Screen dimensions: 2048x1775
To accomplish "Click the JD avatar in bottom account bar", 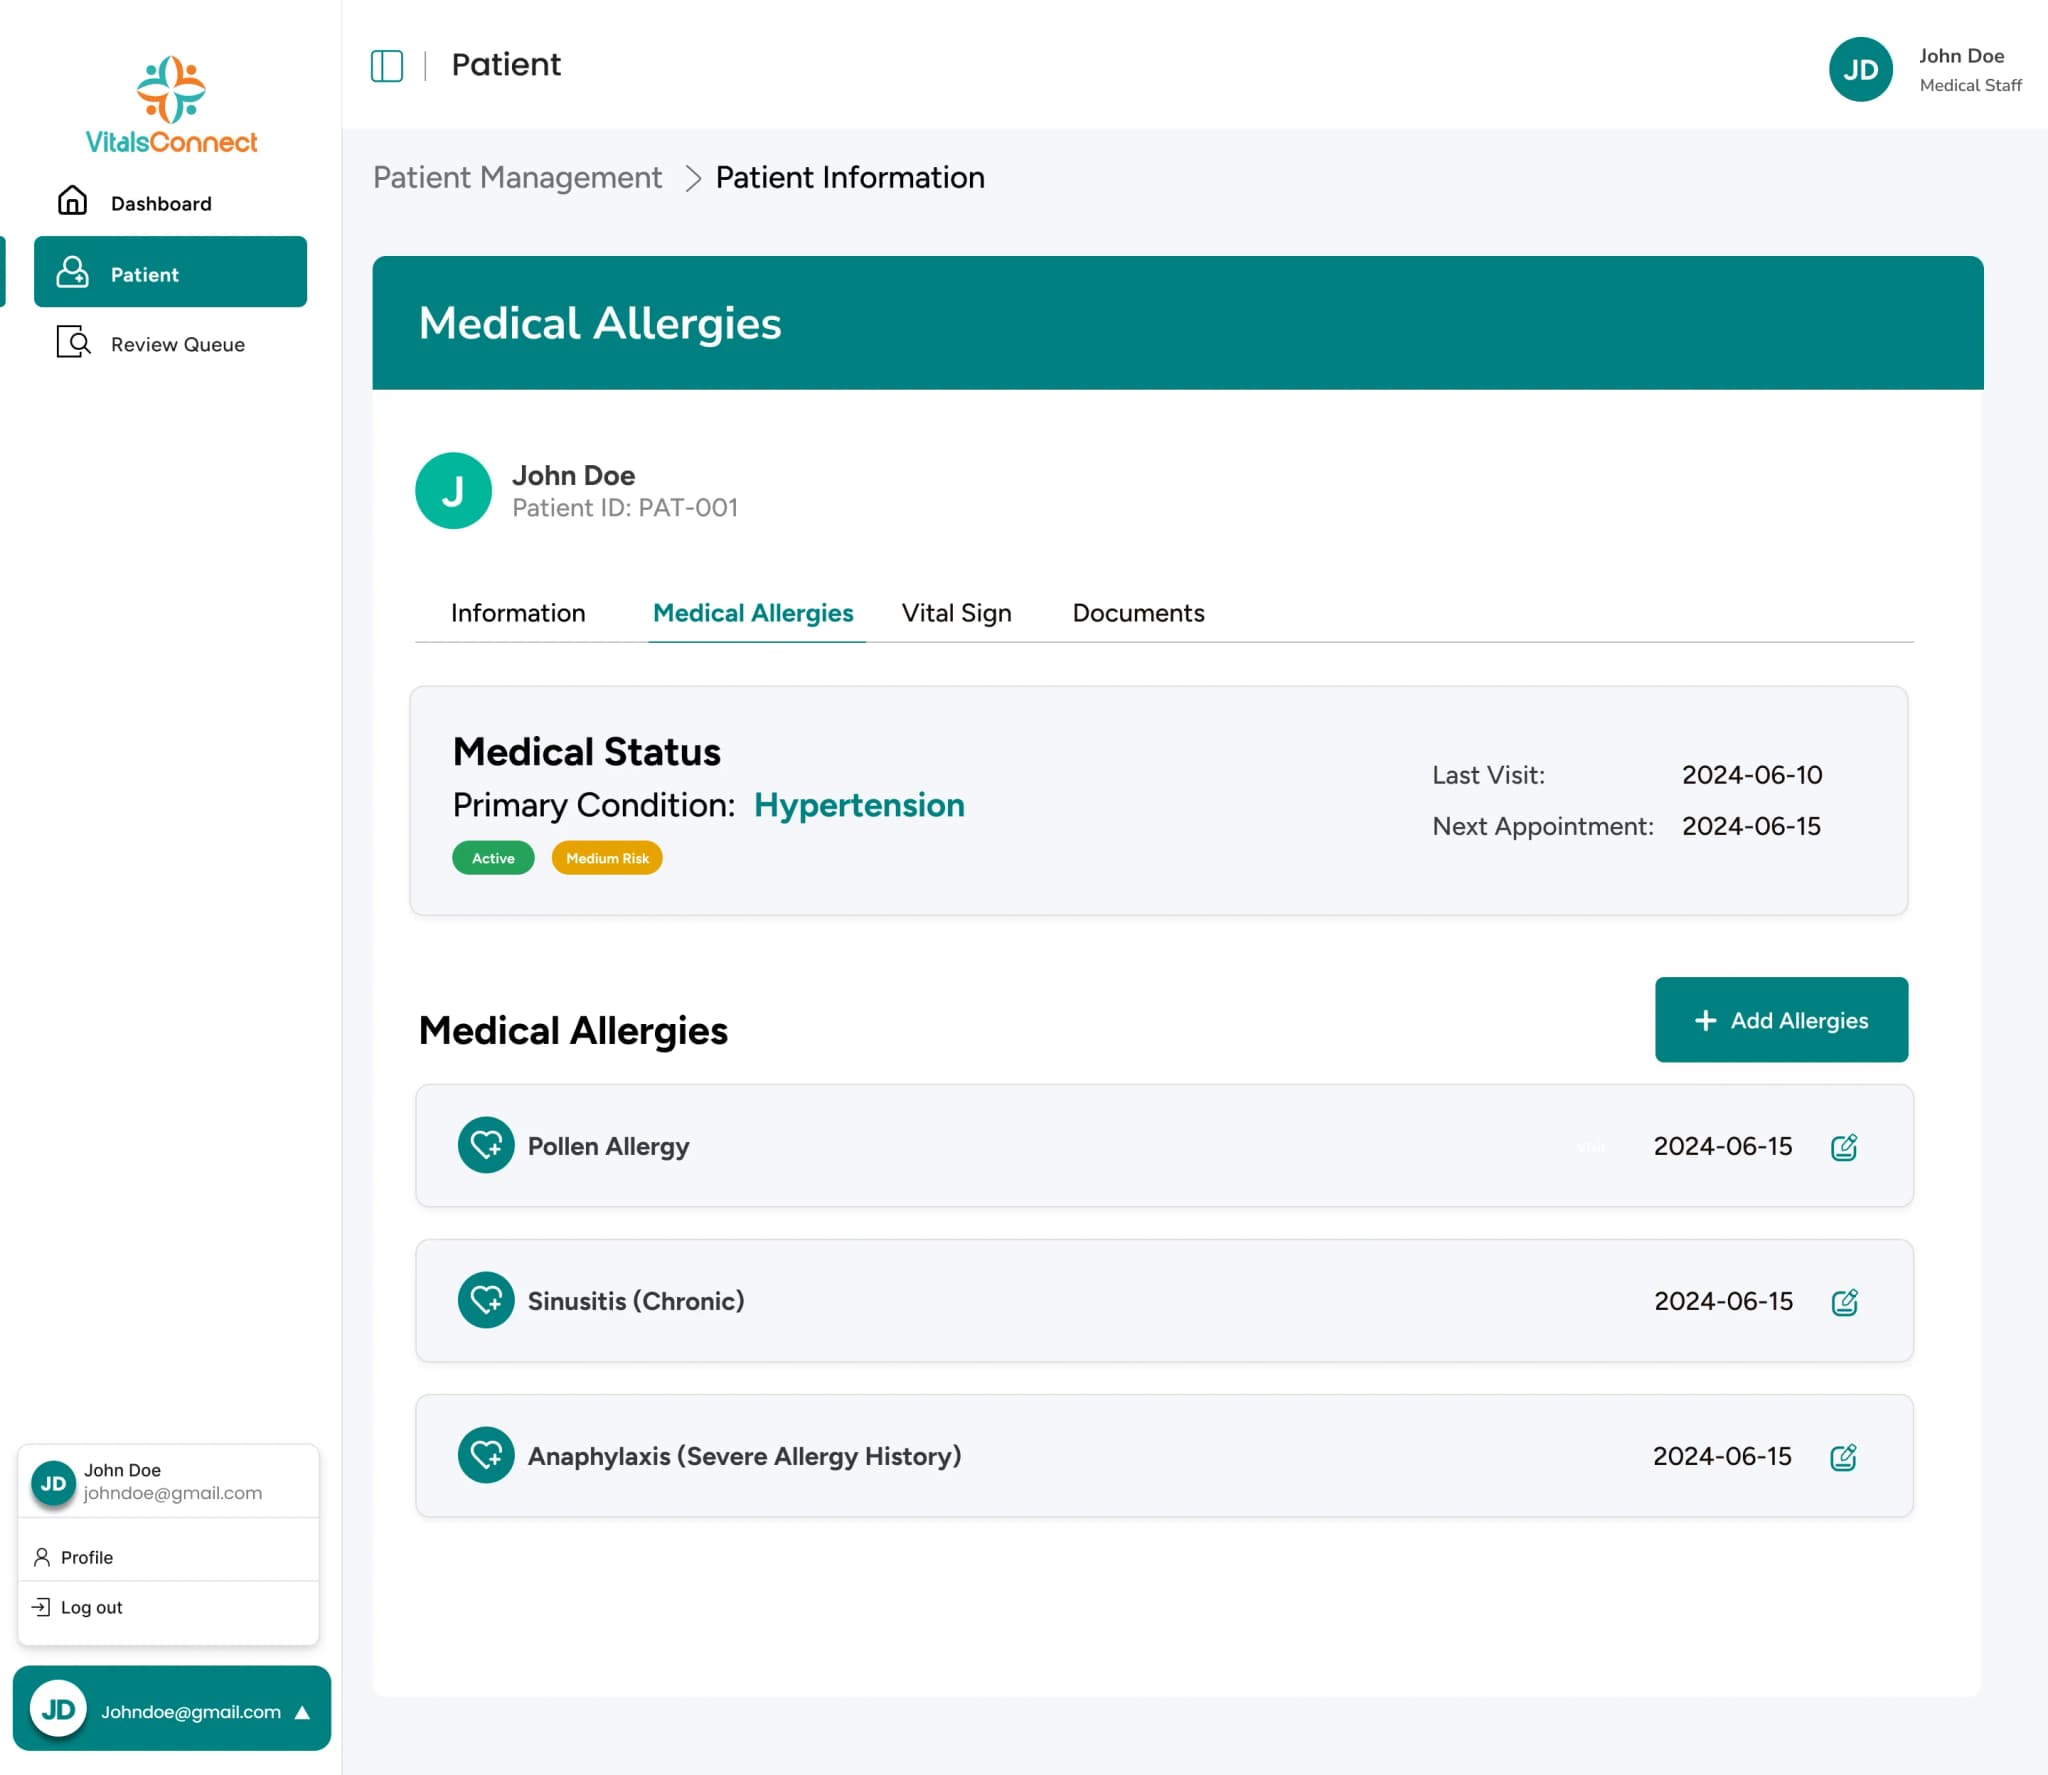I will (x=58, y=1709).
